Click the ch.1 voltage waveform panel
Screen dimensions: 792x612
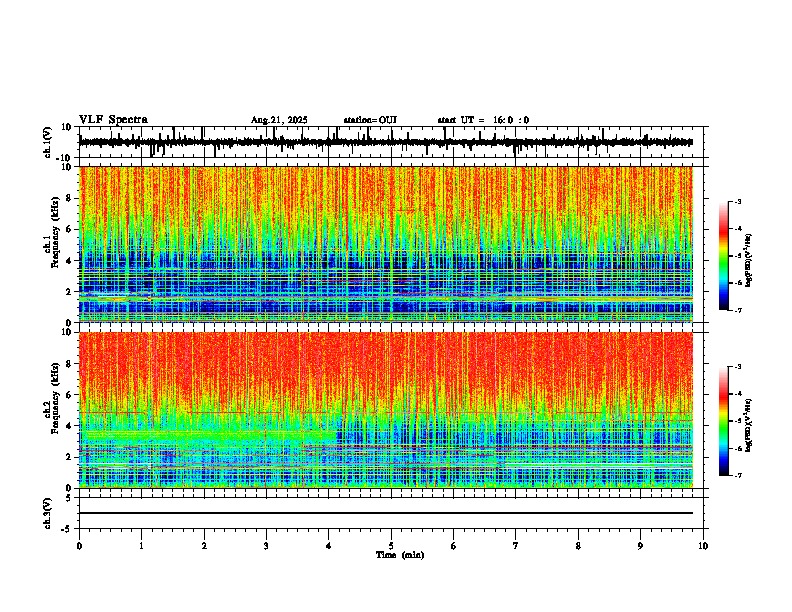point(391,142)
